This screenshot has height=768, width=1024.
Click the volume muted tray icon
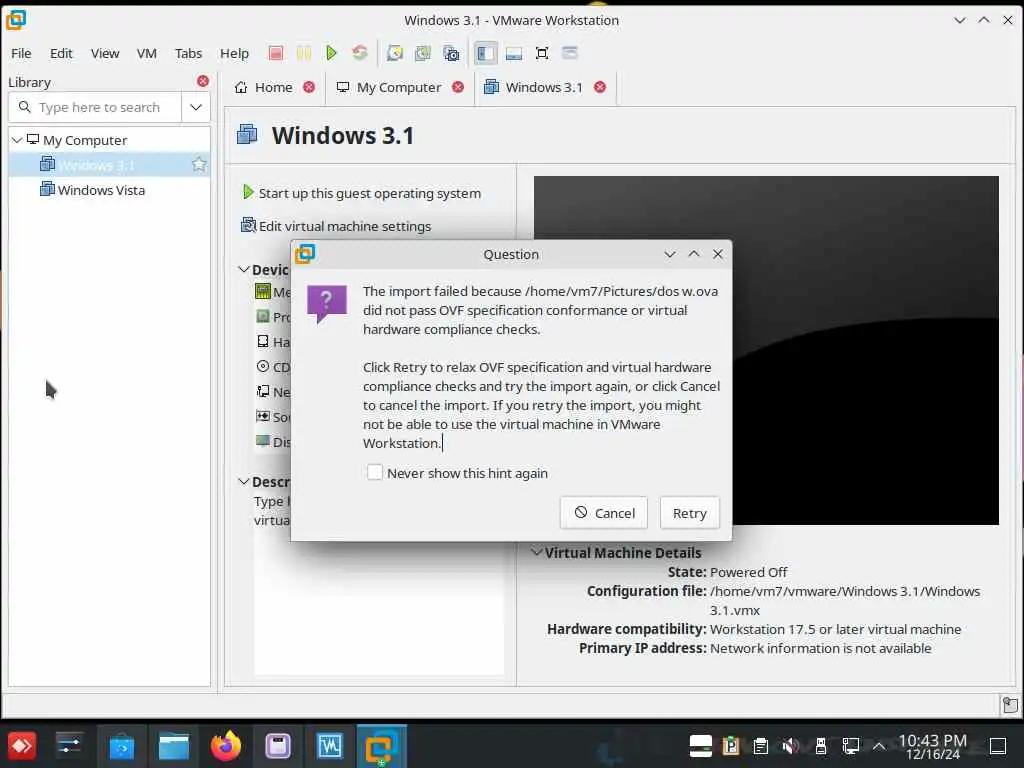[x=790, y=746]
